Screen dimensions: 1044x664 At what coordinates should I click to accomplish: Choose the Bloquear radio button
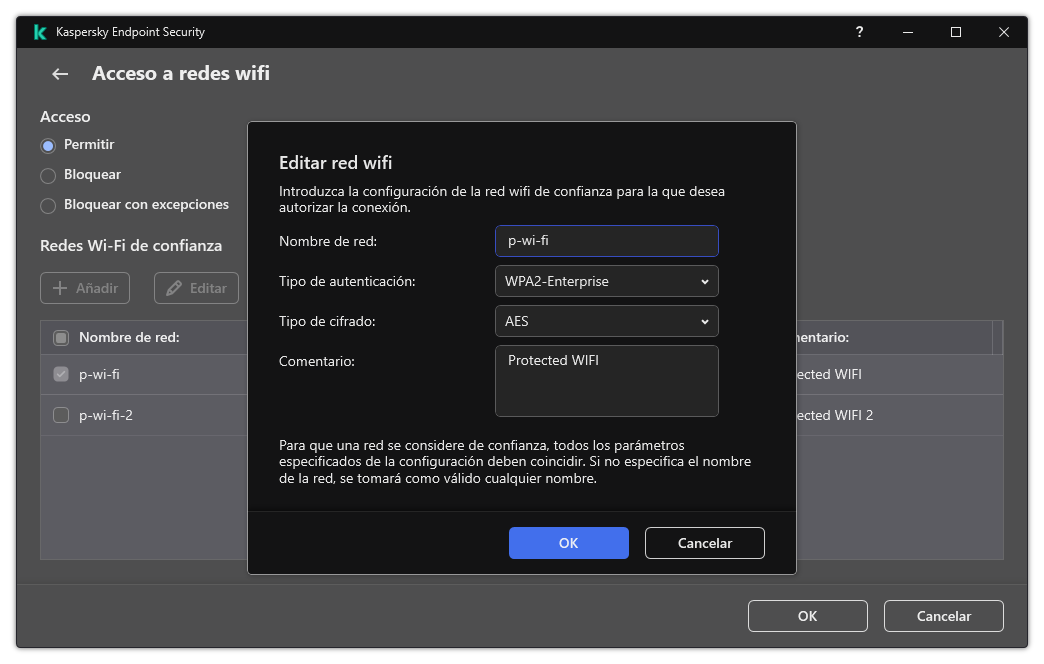coord(47,175)
